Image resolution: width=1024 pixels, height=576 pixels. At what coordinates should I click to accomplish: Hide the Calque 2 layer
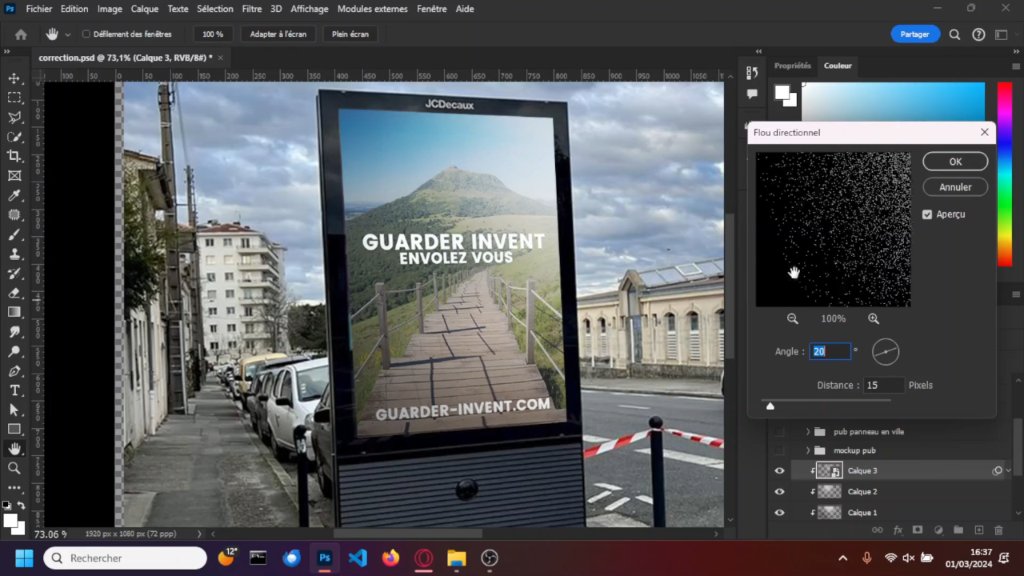779,491
